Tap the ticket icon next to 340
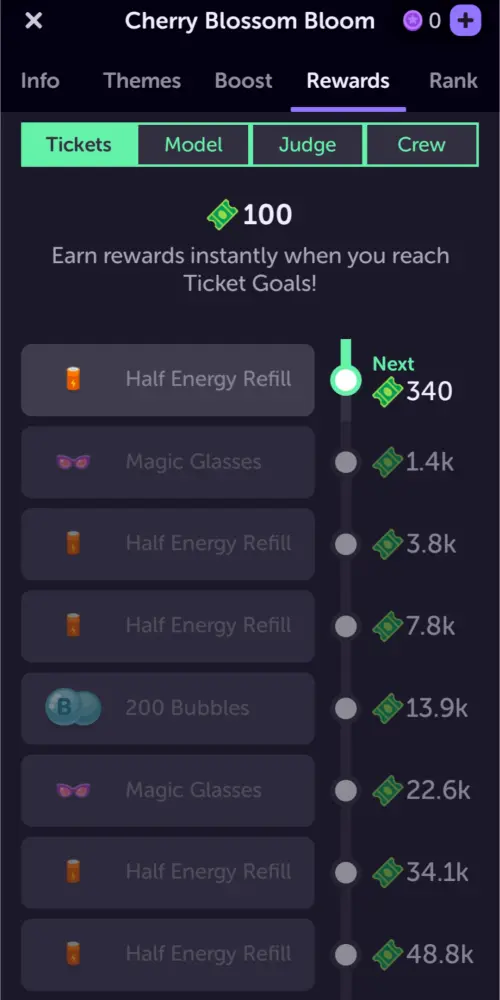This screenshot has width=500, height=1000. 388,392
